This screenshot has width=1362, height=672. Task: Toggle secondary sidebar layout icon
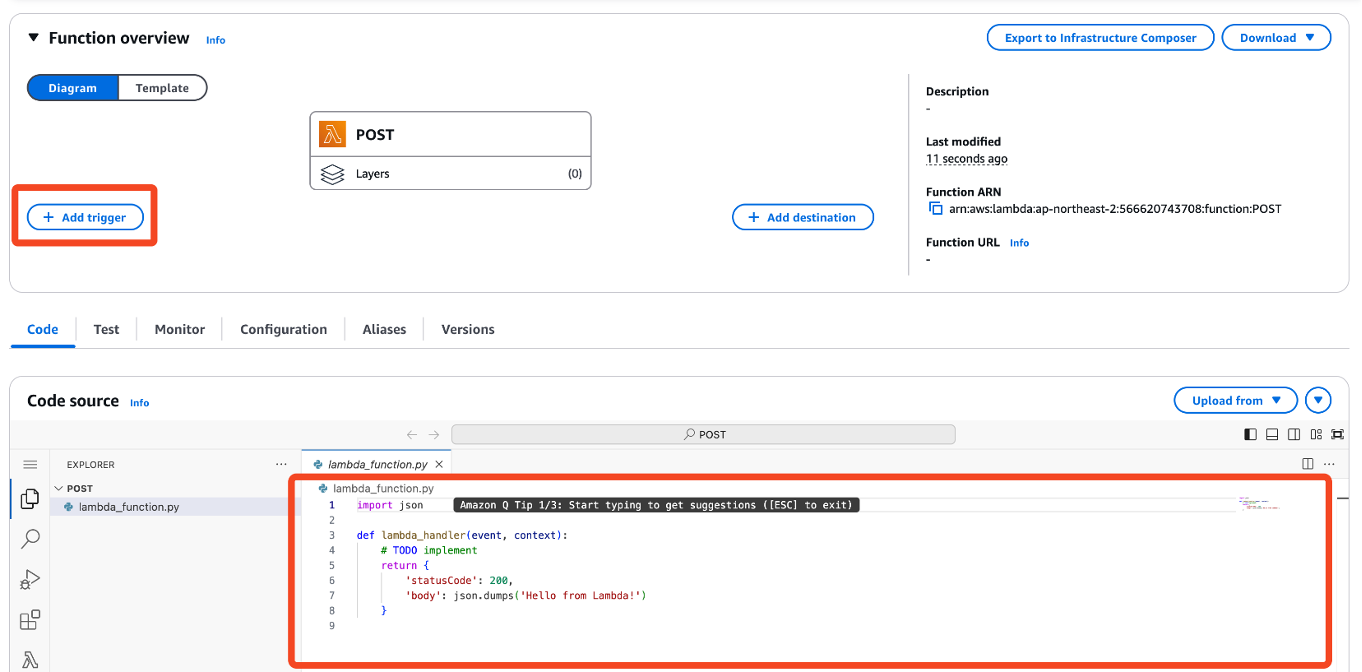pyautogui.click(x=1294, y=435)
